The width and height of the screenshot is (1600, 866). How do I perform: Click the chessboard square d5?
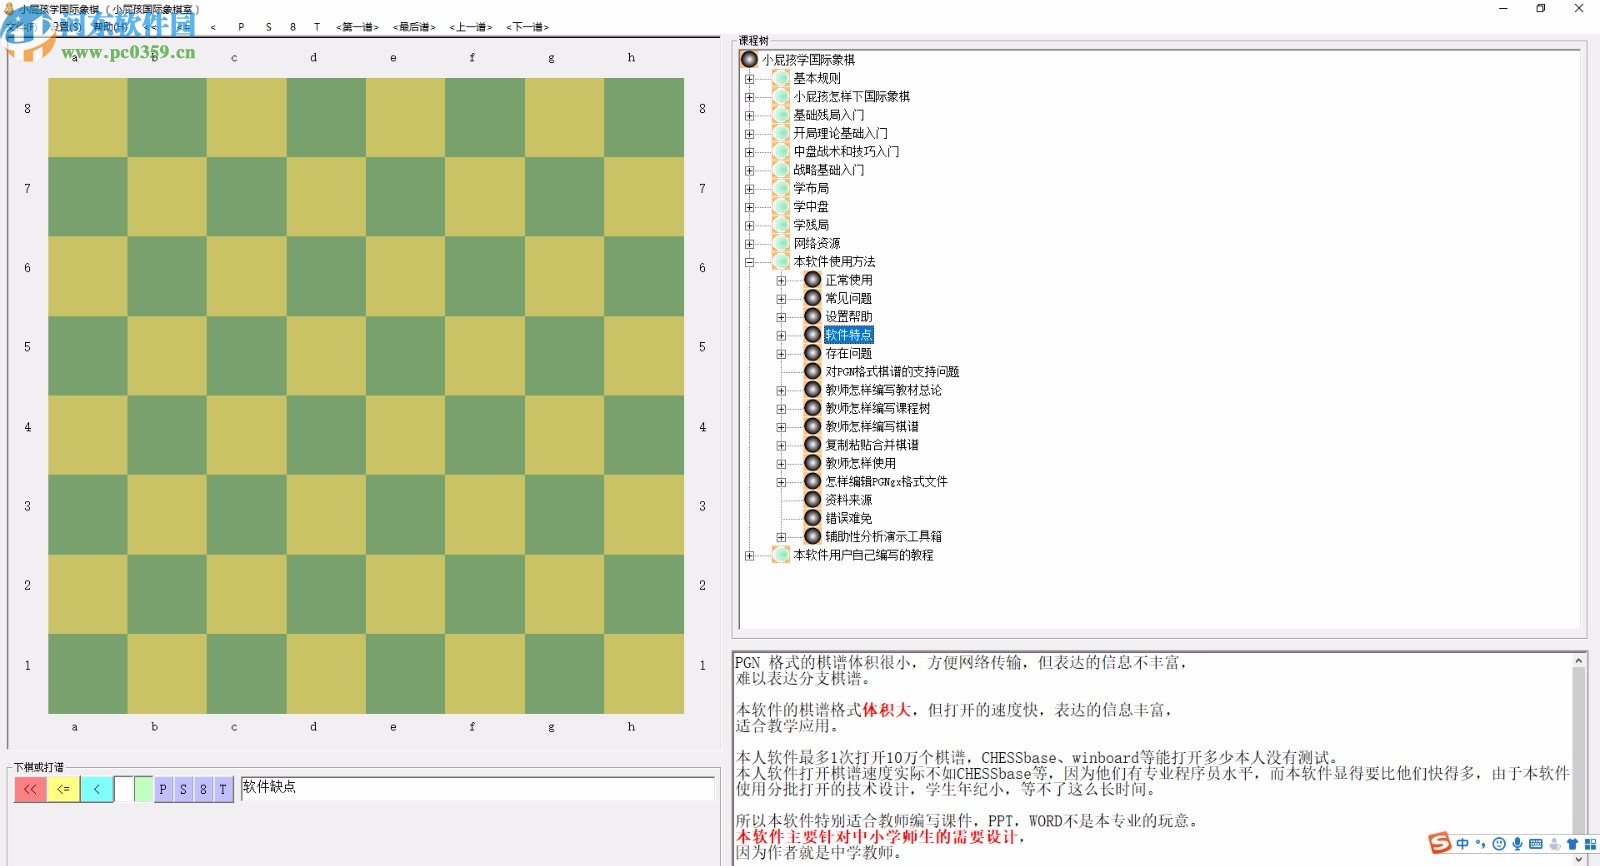(326, 355)
